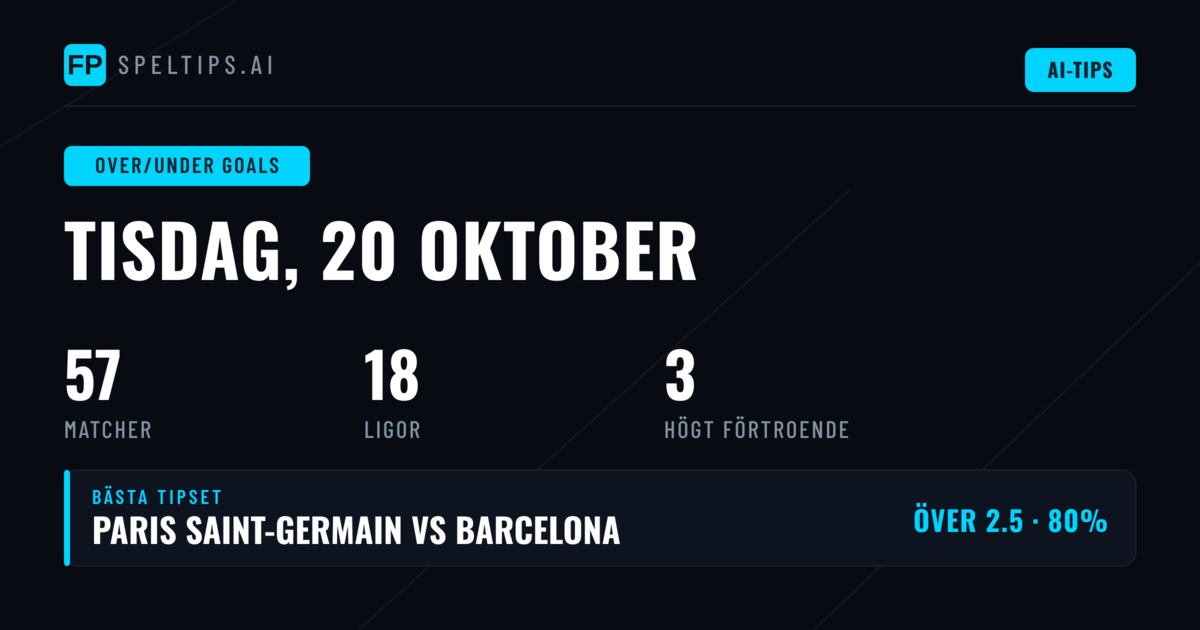
Task: Click the 18 leagues number
Action: pyautogui.click(x=391, y=376)
